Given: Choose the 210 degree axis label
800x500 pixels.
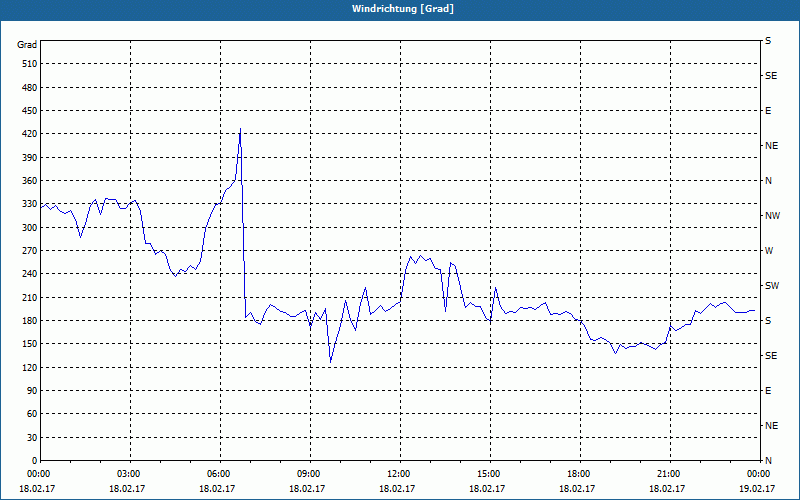Looking at the screenshot, I should (30, 297).
